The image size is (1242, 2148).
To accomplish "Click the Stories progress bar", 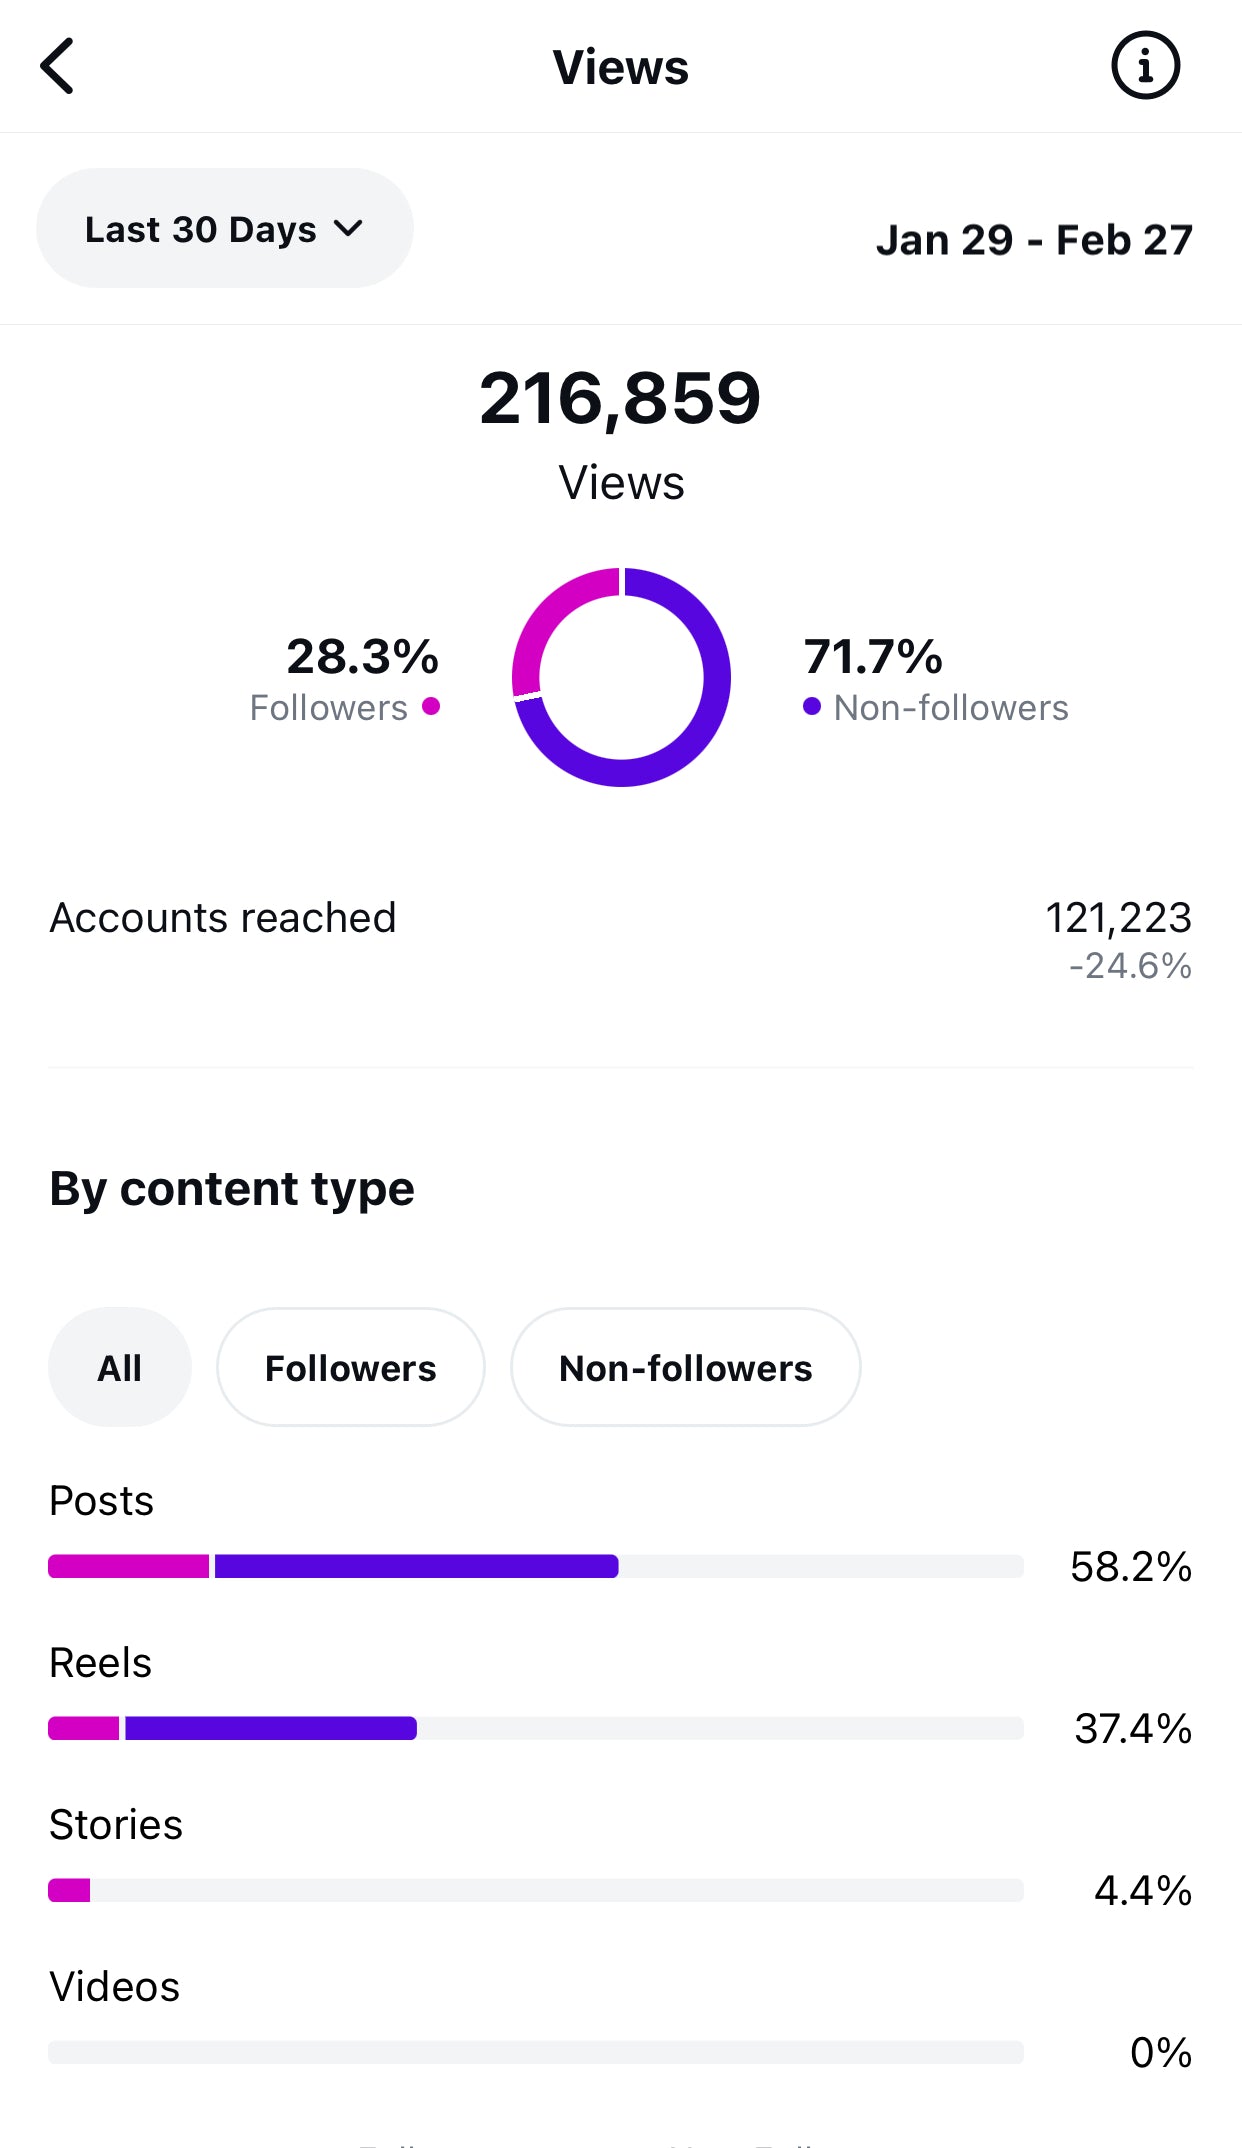I will point(536,1890).
